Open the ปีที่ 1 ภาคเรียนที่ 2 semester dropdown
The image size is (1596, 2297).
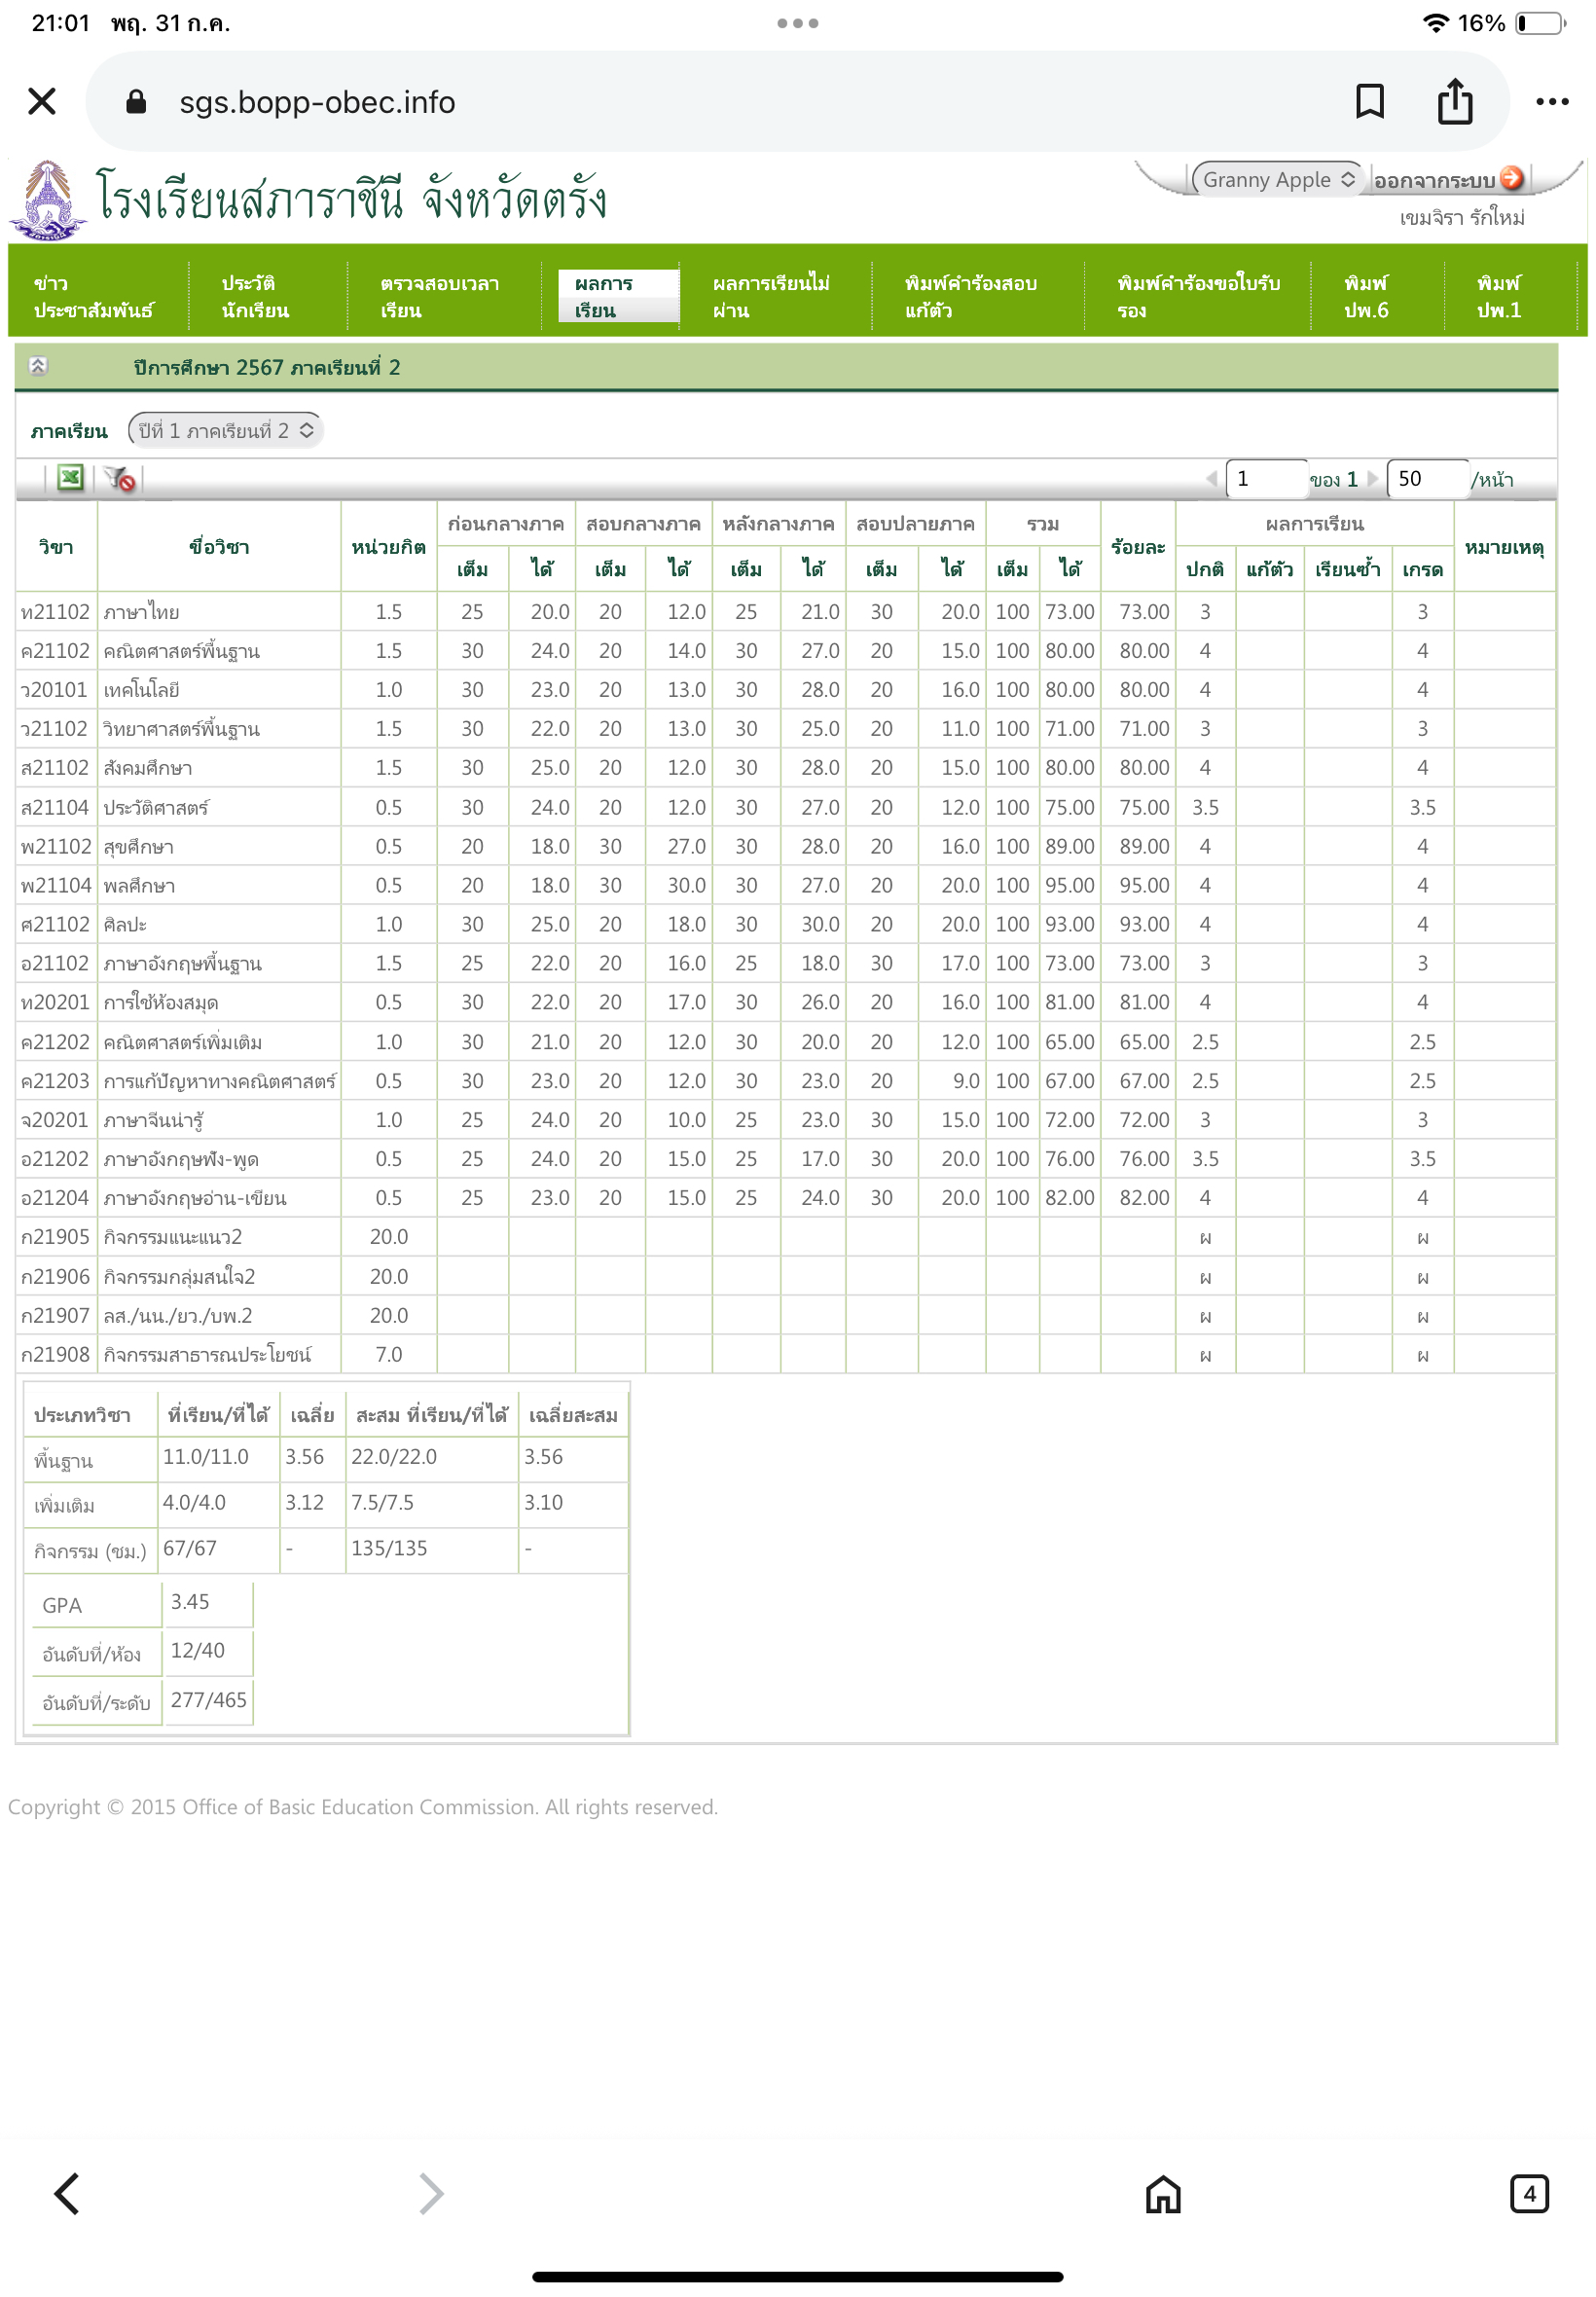point(225,430)
